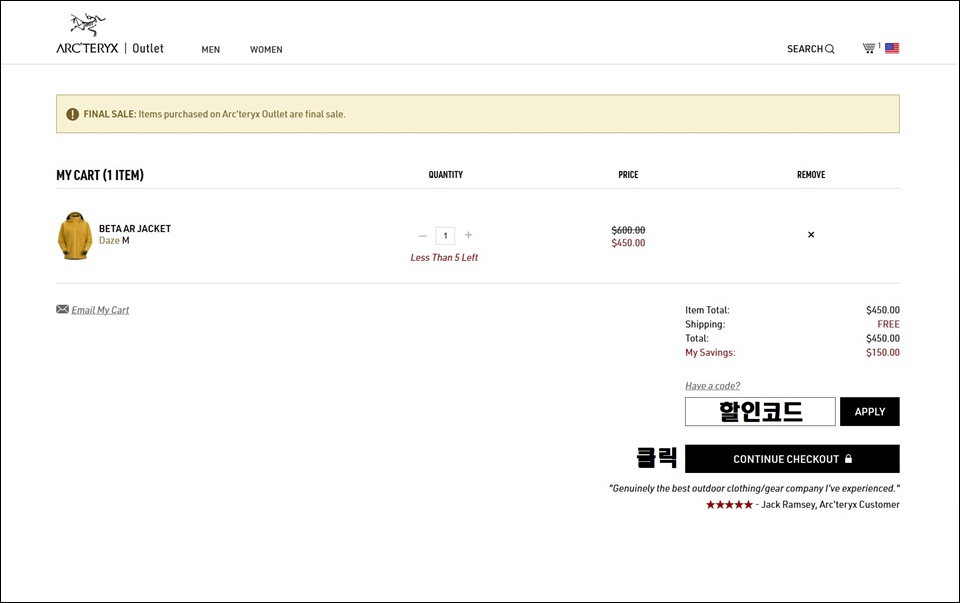Click the 'Jack Ramsey, Arc'teryx Customer' attribution
The height and width of the screenshot is (603, 960).
coord(830,504)
